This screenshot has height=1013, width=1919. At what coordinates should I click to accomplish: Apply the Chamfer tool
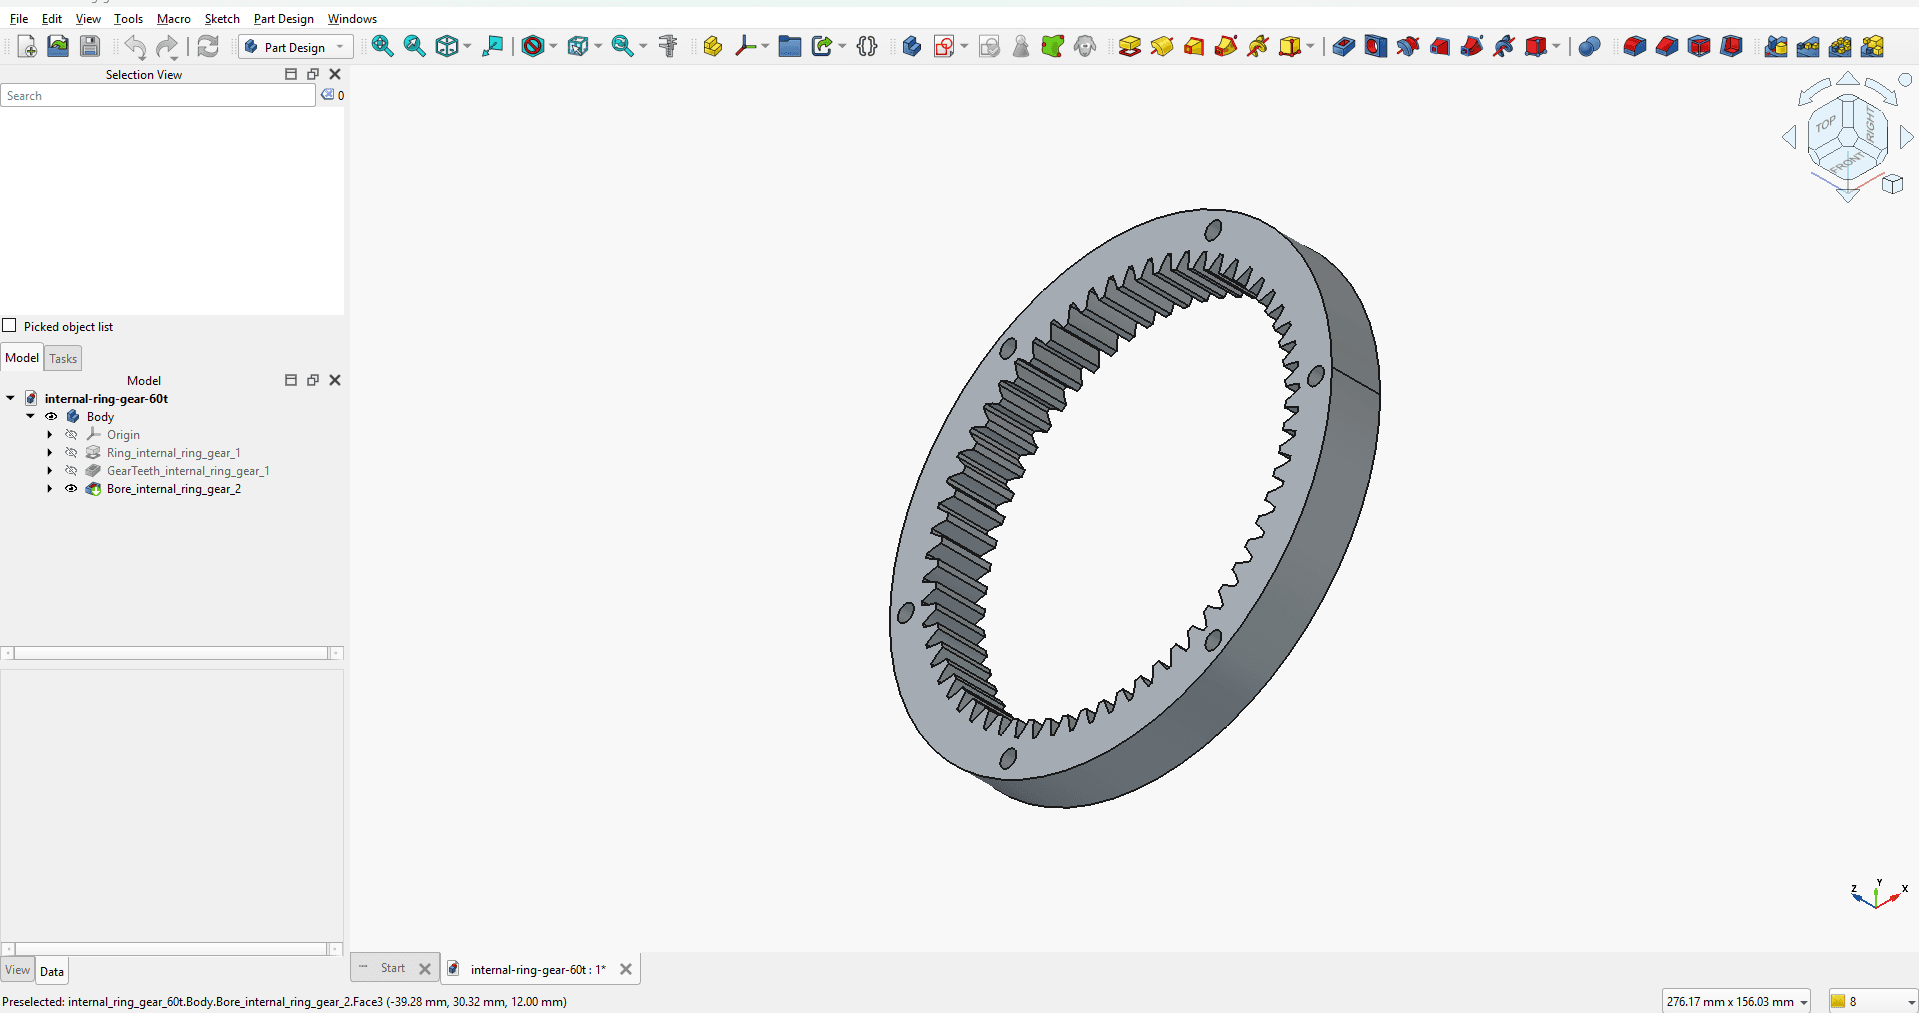click(1667, 46)
